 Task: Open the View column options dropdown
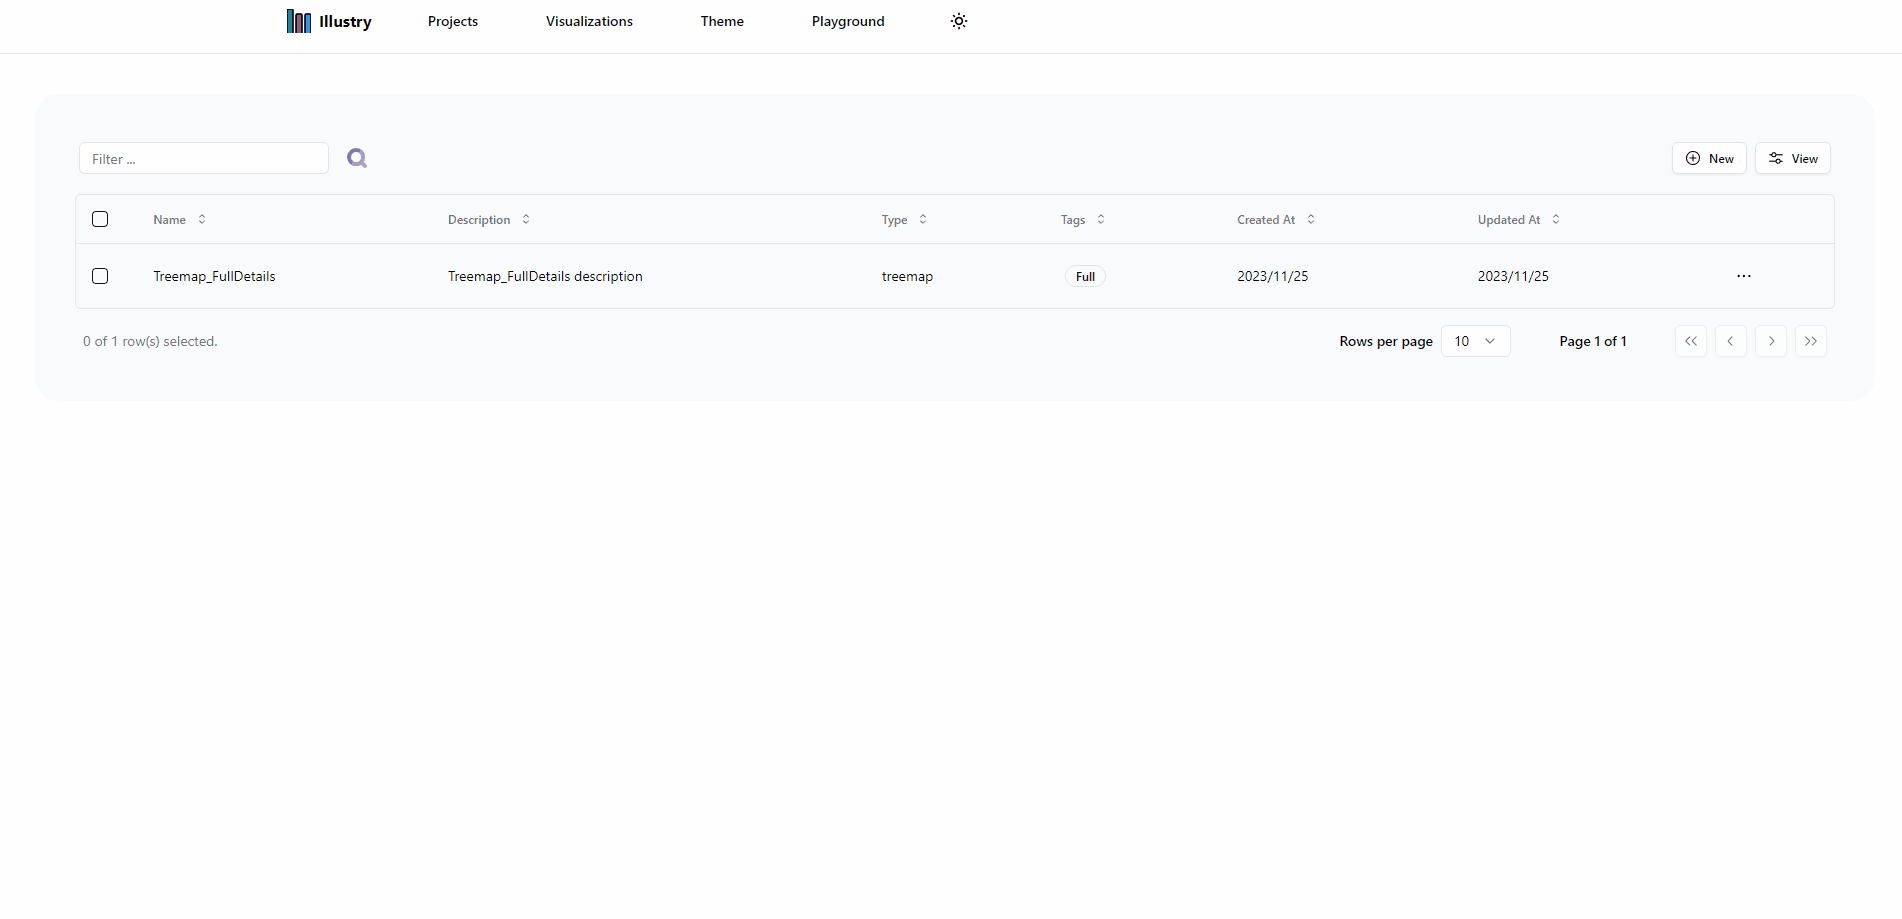click(x=1792, y=158)
